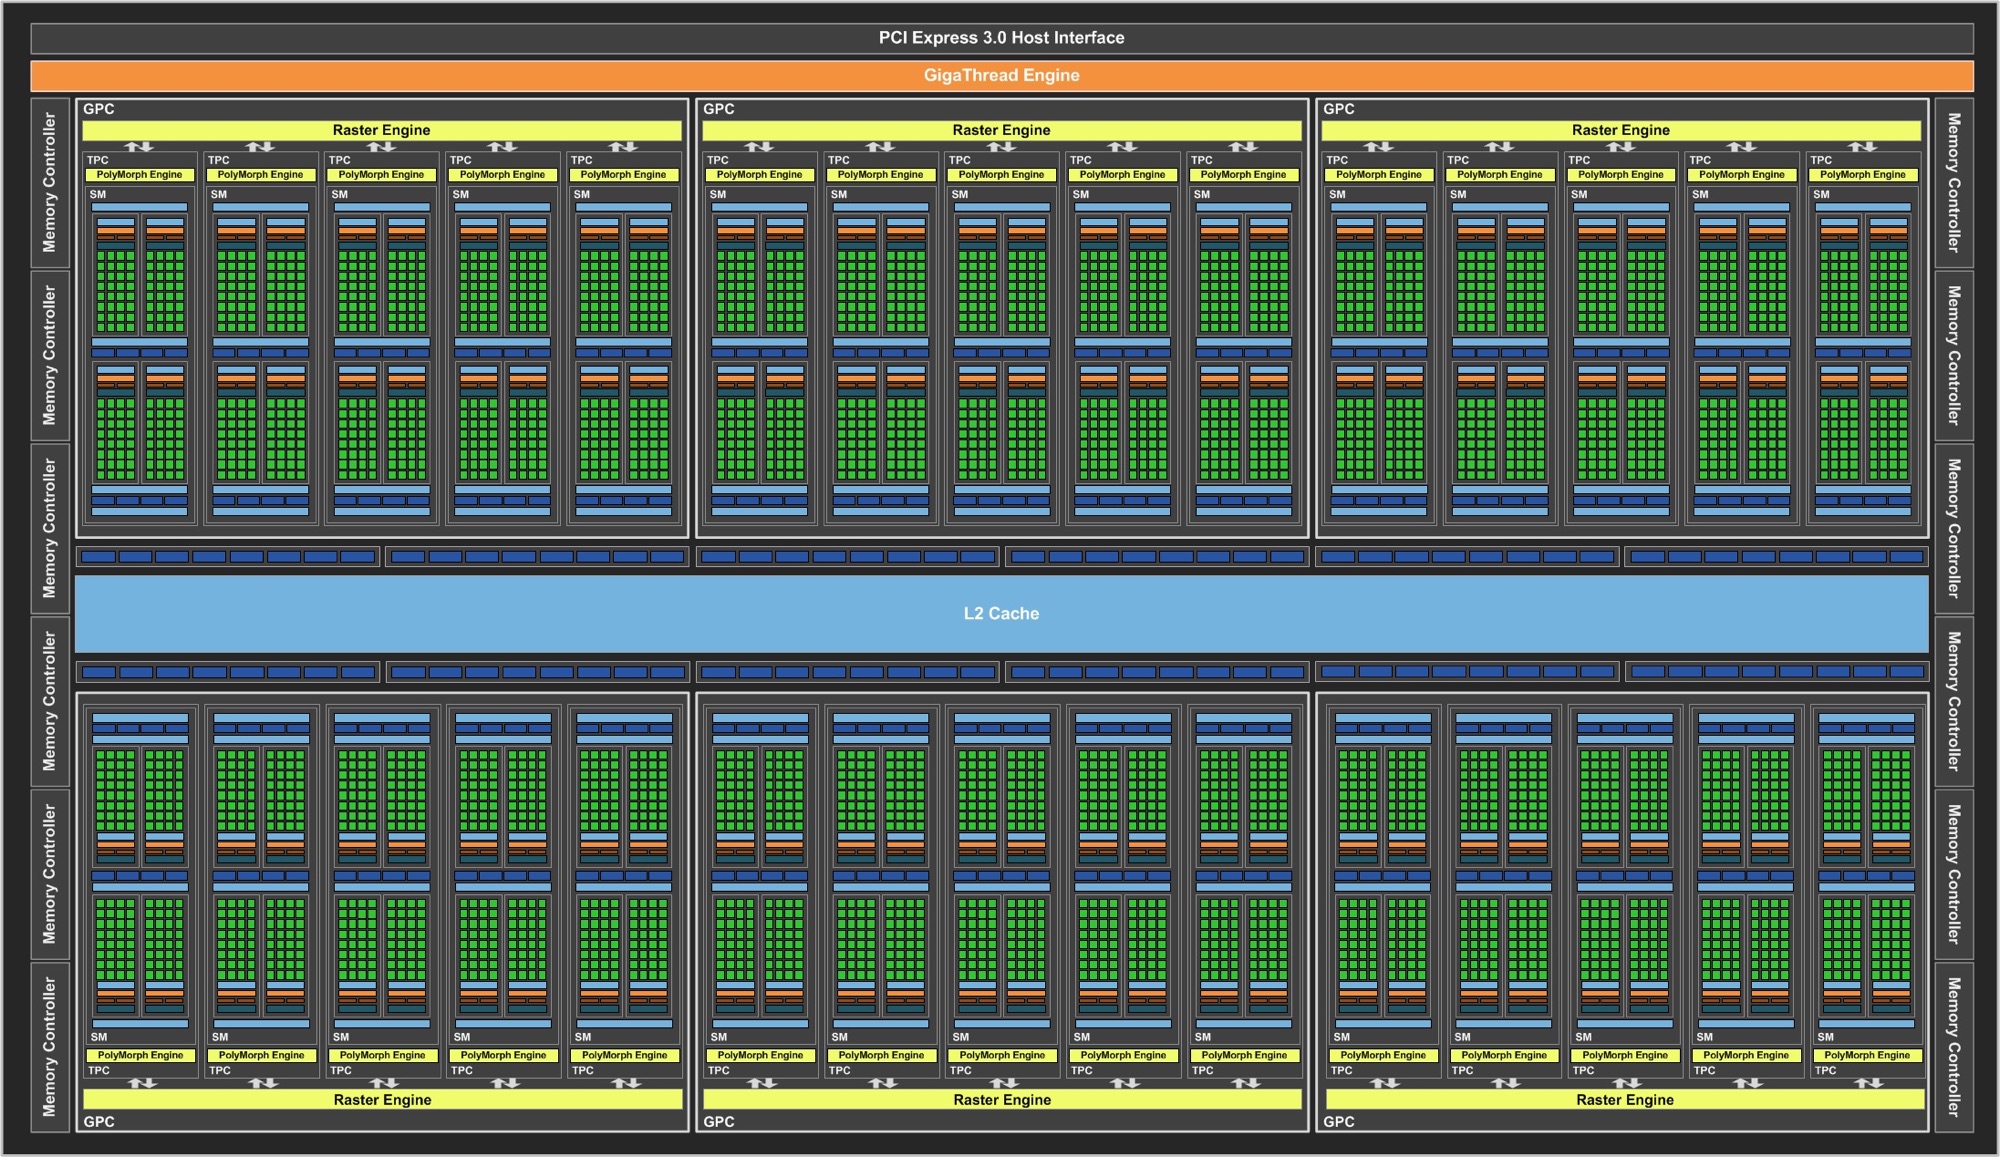This screenshot has width=2000, height=1157.
Task: Click the Raster Engine in the bottom-right GPC
Action: click(x=1625, y=1099)
